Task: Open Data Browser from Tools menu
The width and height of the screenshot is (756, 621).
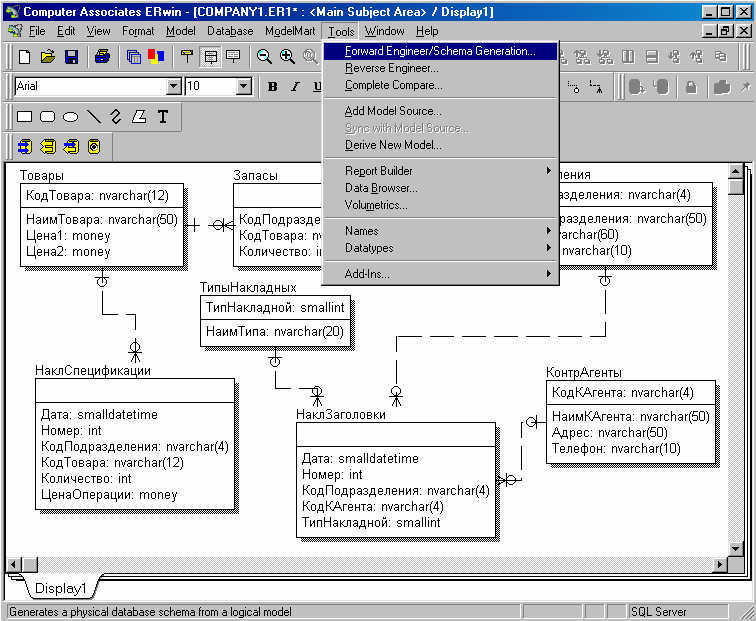Action: pos(440,188)
